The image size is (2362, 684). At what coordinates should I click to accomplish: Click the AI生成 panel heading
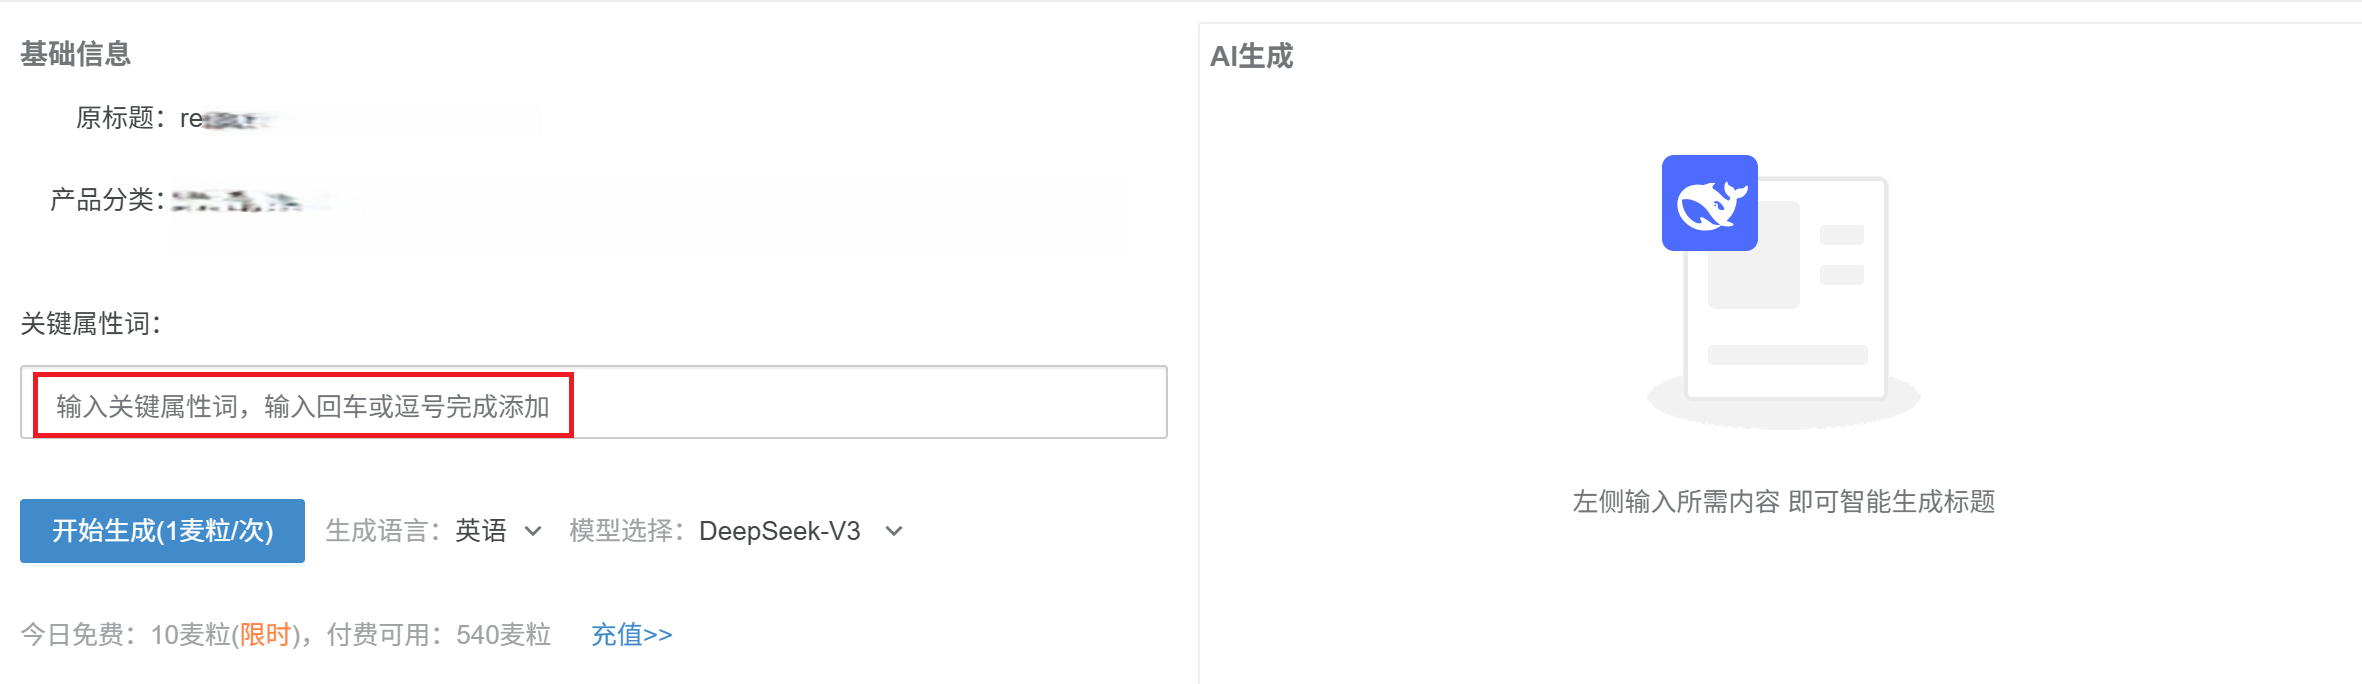(1251, 56)
